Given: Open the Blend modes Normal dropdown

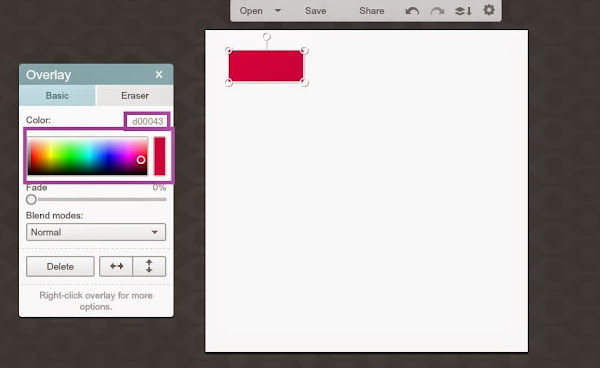Looking at the screenshot, I should pyautogui.click(x=96, y=232).
